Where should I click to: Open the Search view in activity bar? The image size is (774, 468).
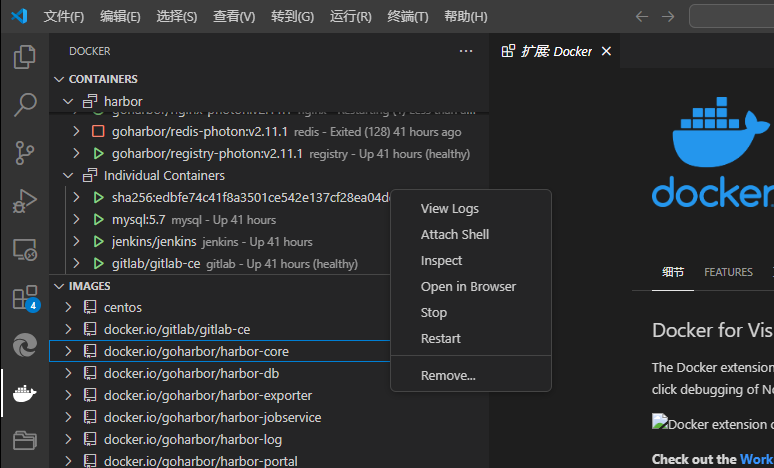[x=25, y=105]
